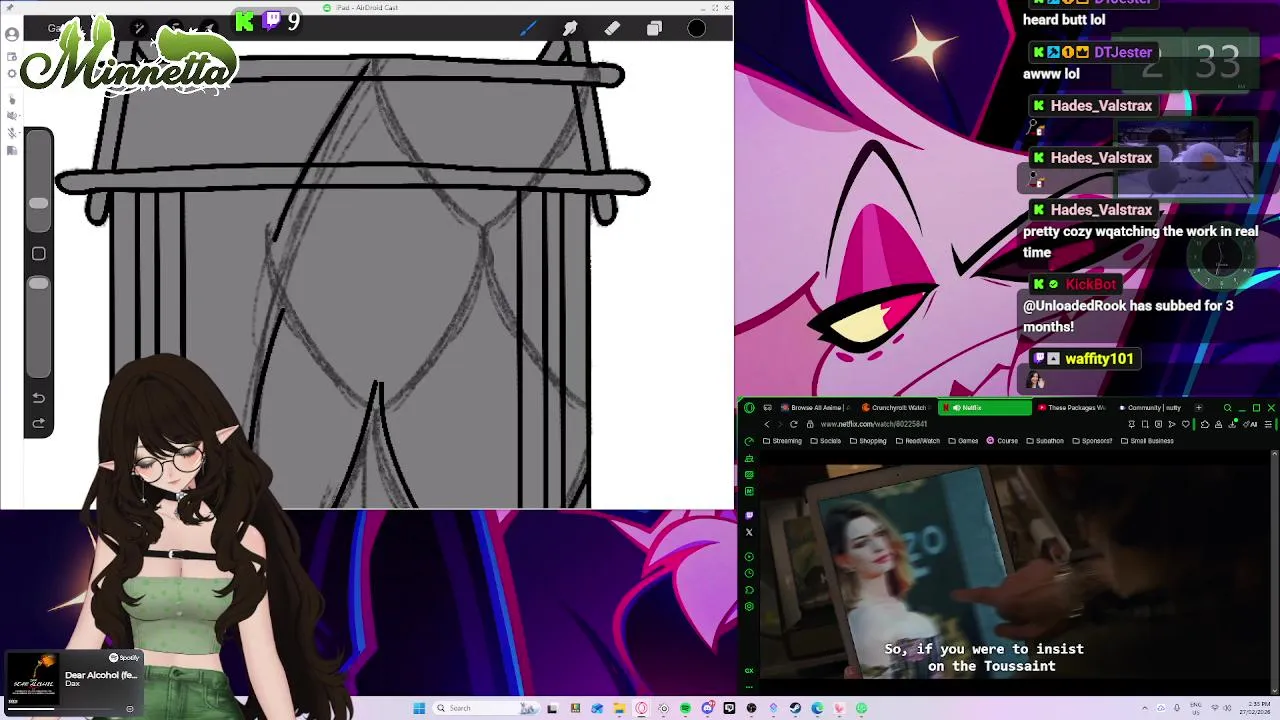
Task: Open browser AI assistant button
Action: 1251,424
